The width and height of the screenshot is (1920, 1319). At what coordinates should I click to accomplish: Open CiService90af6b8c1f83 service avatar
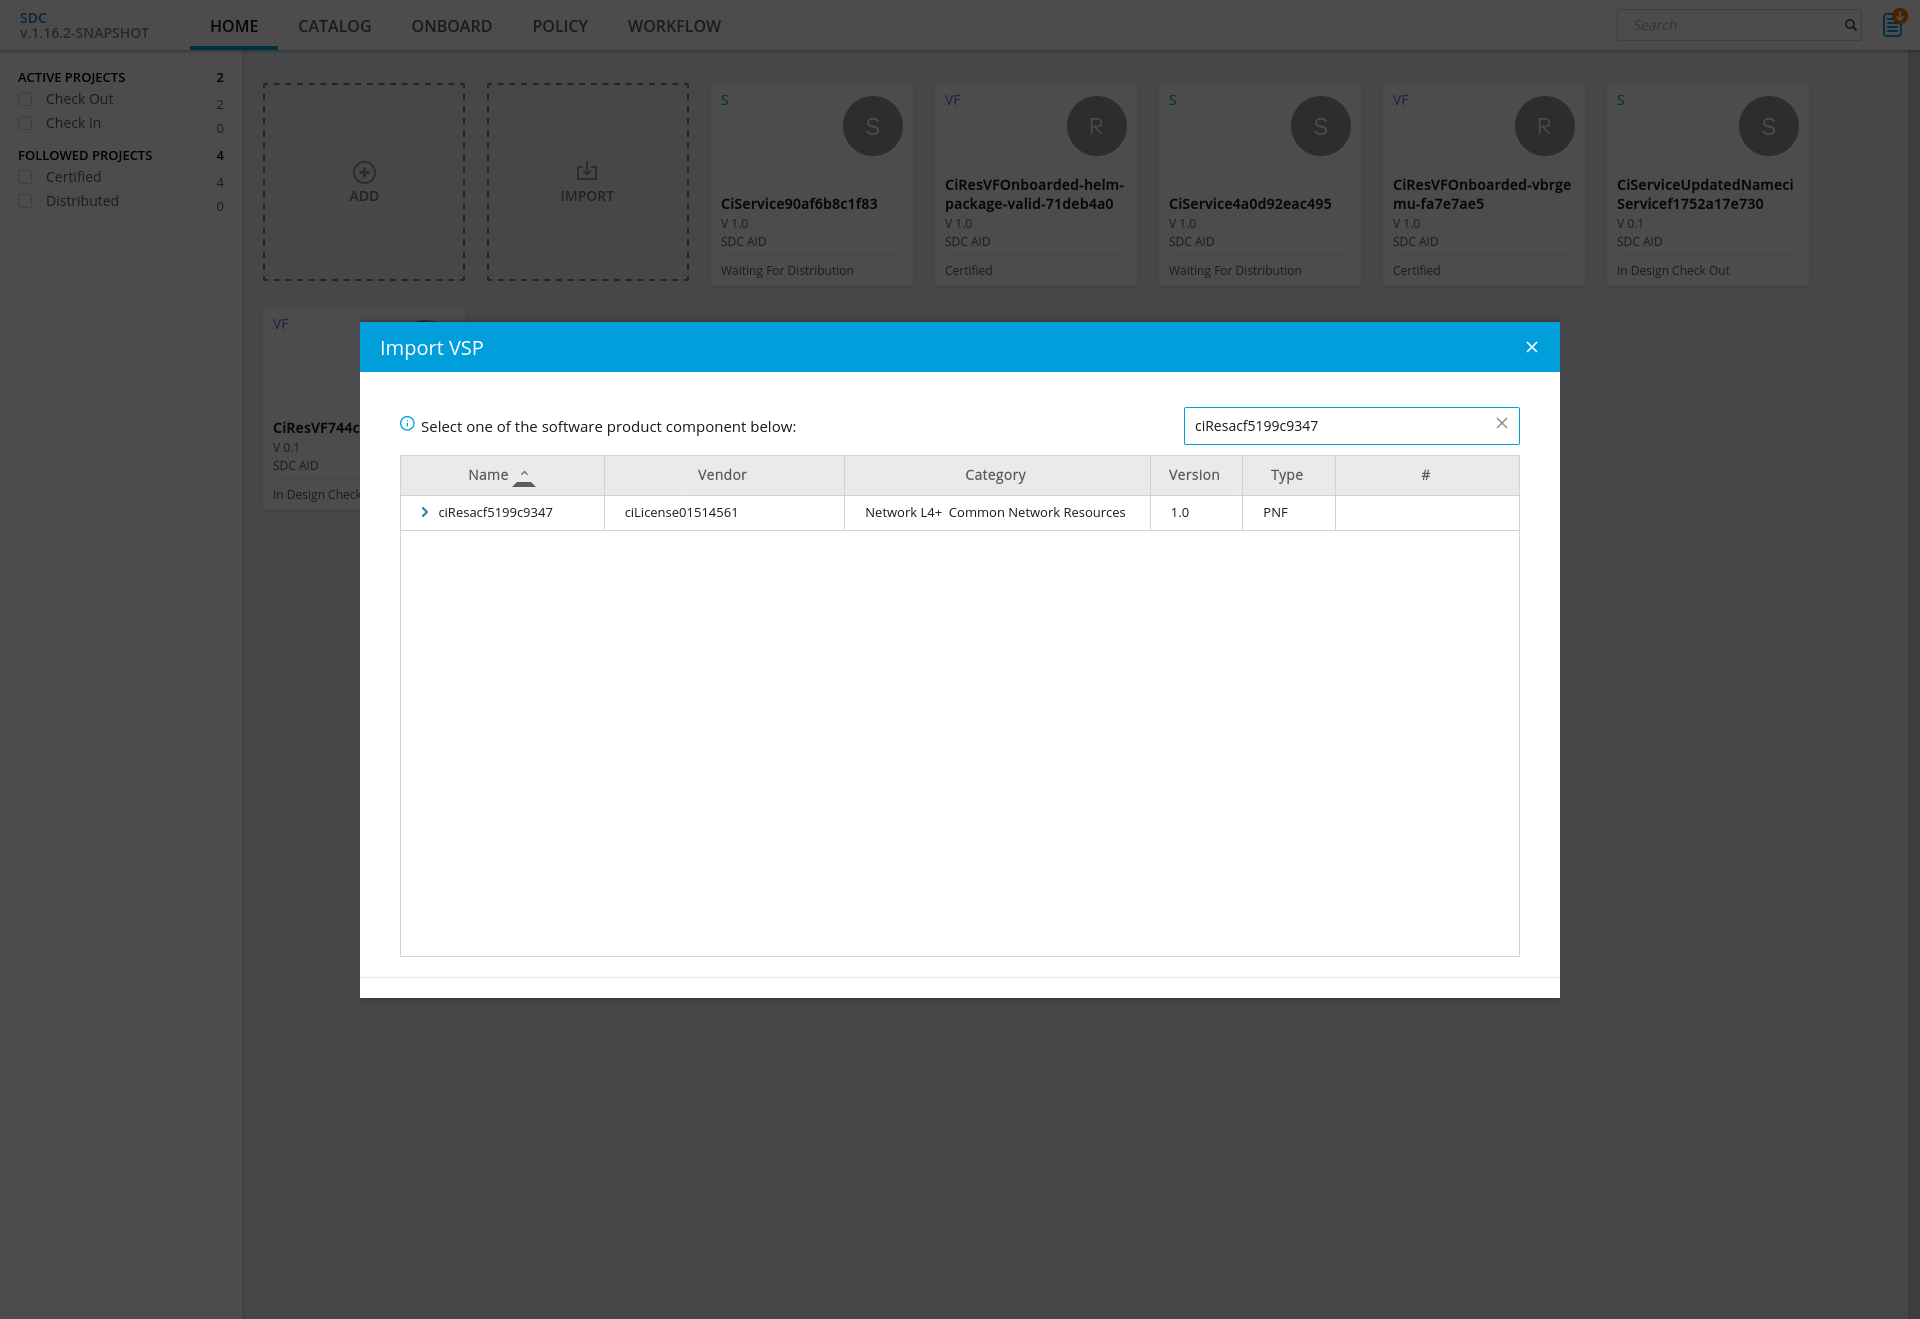(x=872, y=126)
